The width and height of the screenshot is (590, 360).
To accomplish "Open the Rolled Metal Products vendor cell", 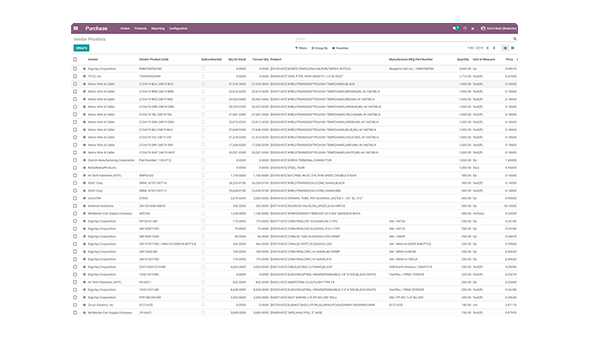I will pos(102,168).
